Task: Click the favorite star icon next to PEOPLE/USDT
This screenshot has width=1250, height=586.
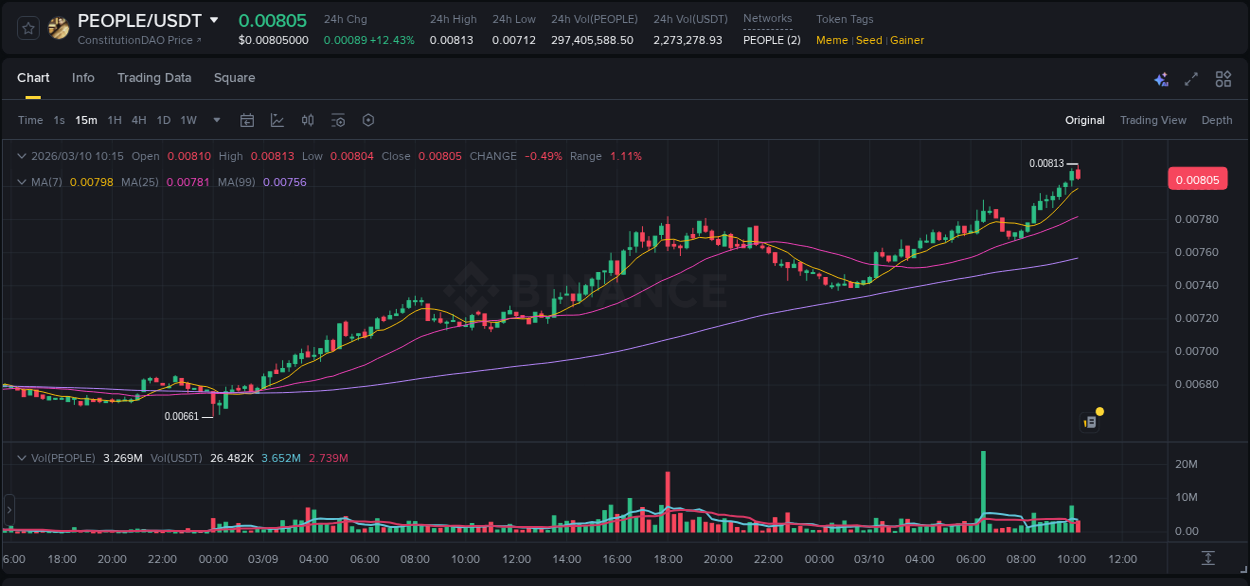Action: [27, 28]
